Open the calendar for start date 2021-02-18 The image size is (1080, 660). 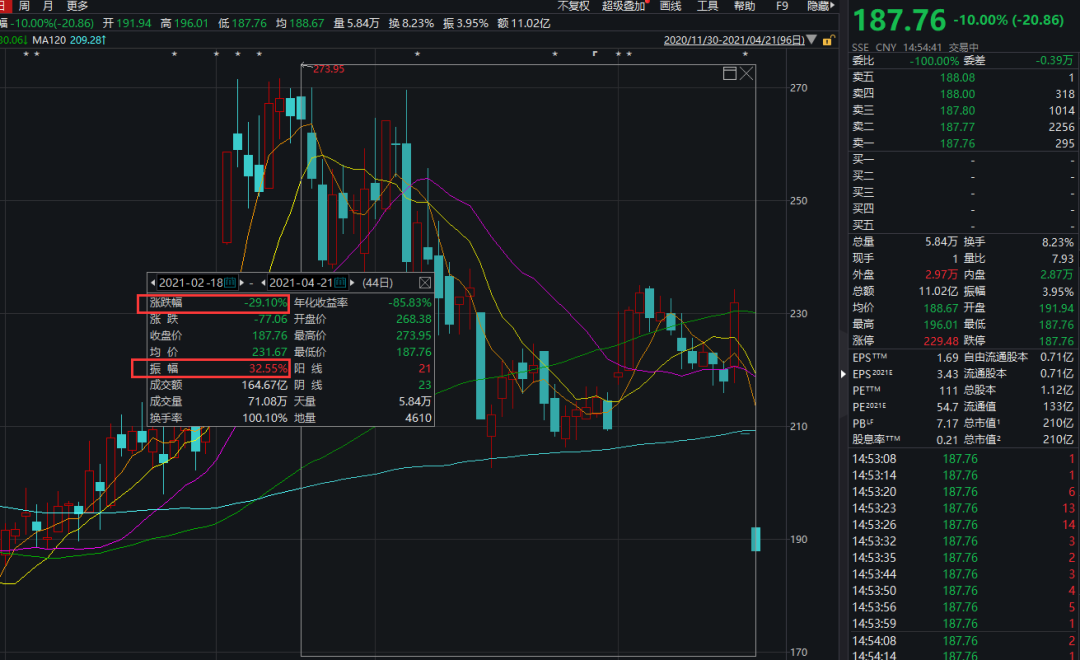(229, 283)
